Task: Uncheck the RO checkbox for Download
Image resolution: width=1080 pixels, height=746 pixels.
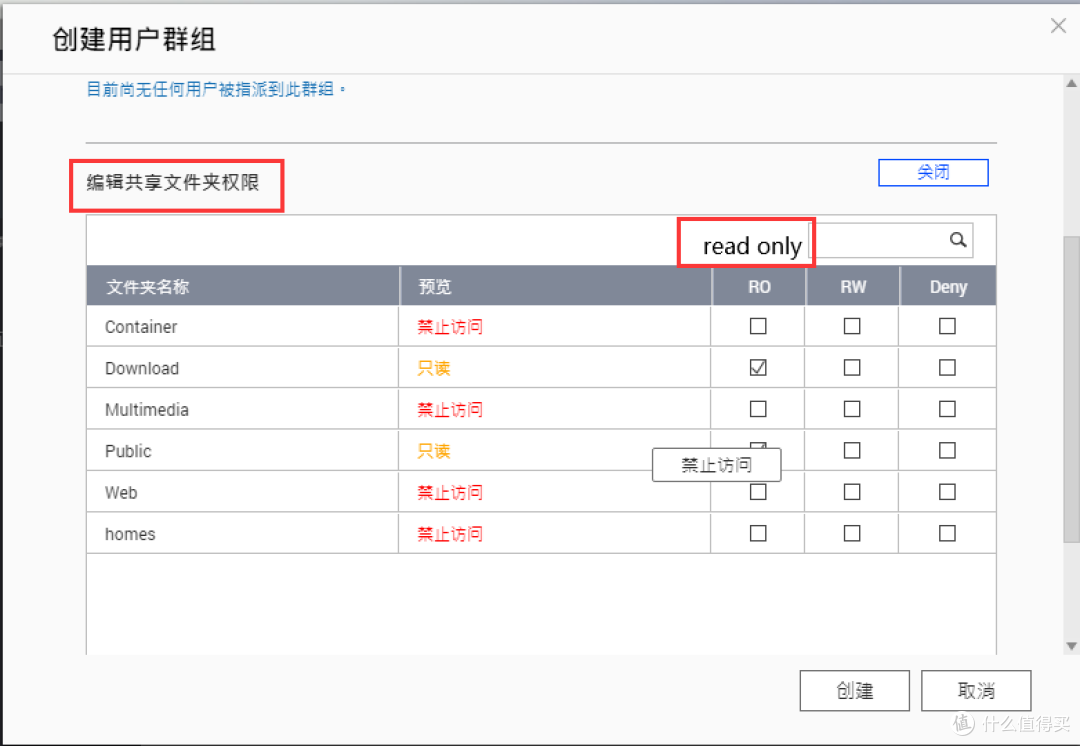Action: (x=757, y=367)
